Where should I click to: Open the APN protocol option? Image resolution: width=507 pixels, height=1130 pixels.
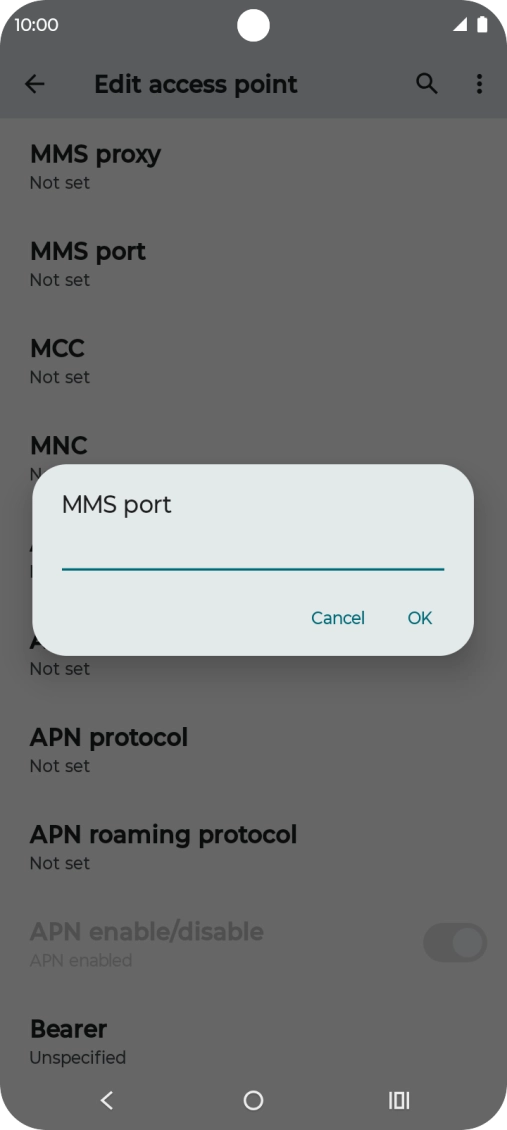pos(254,750)
